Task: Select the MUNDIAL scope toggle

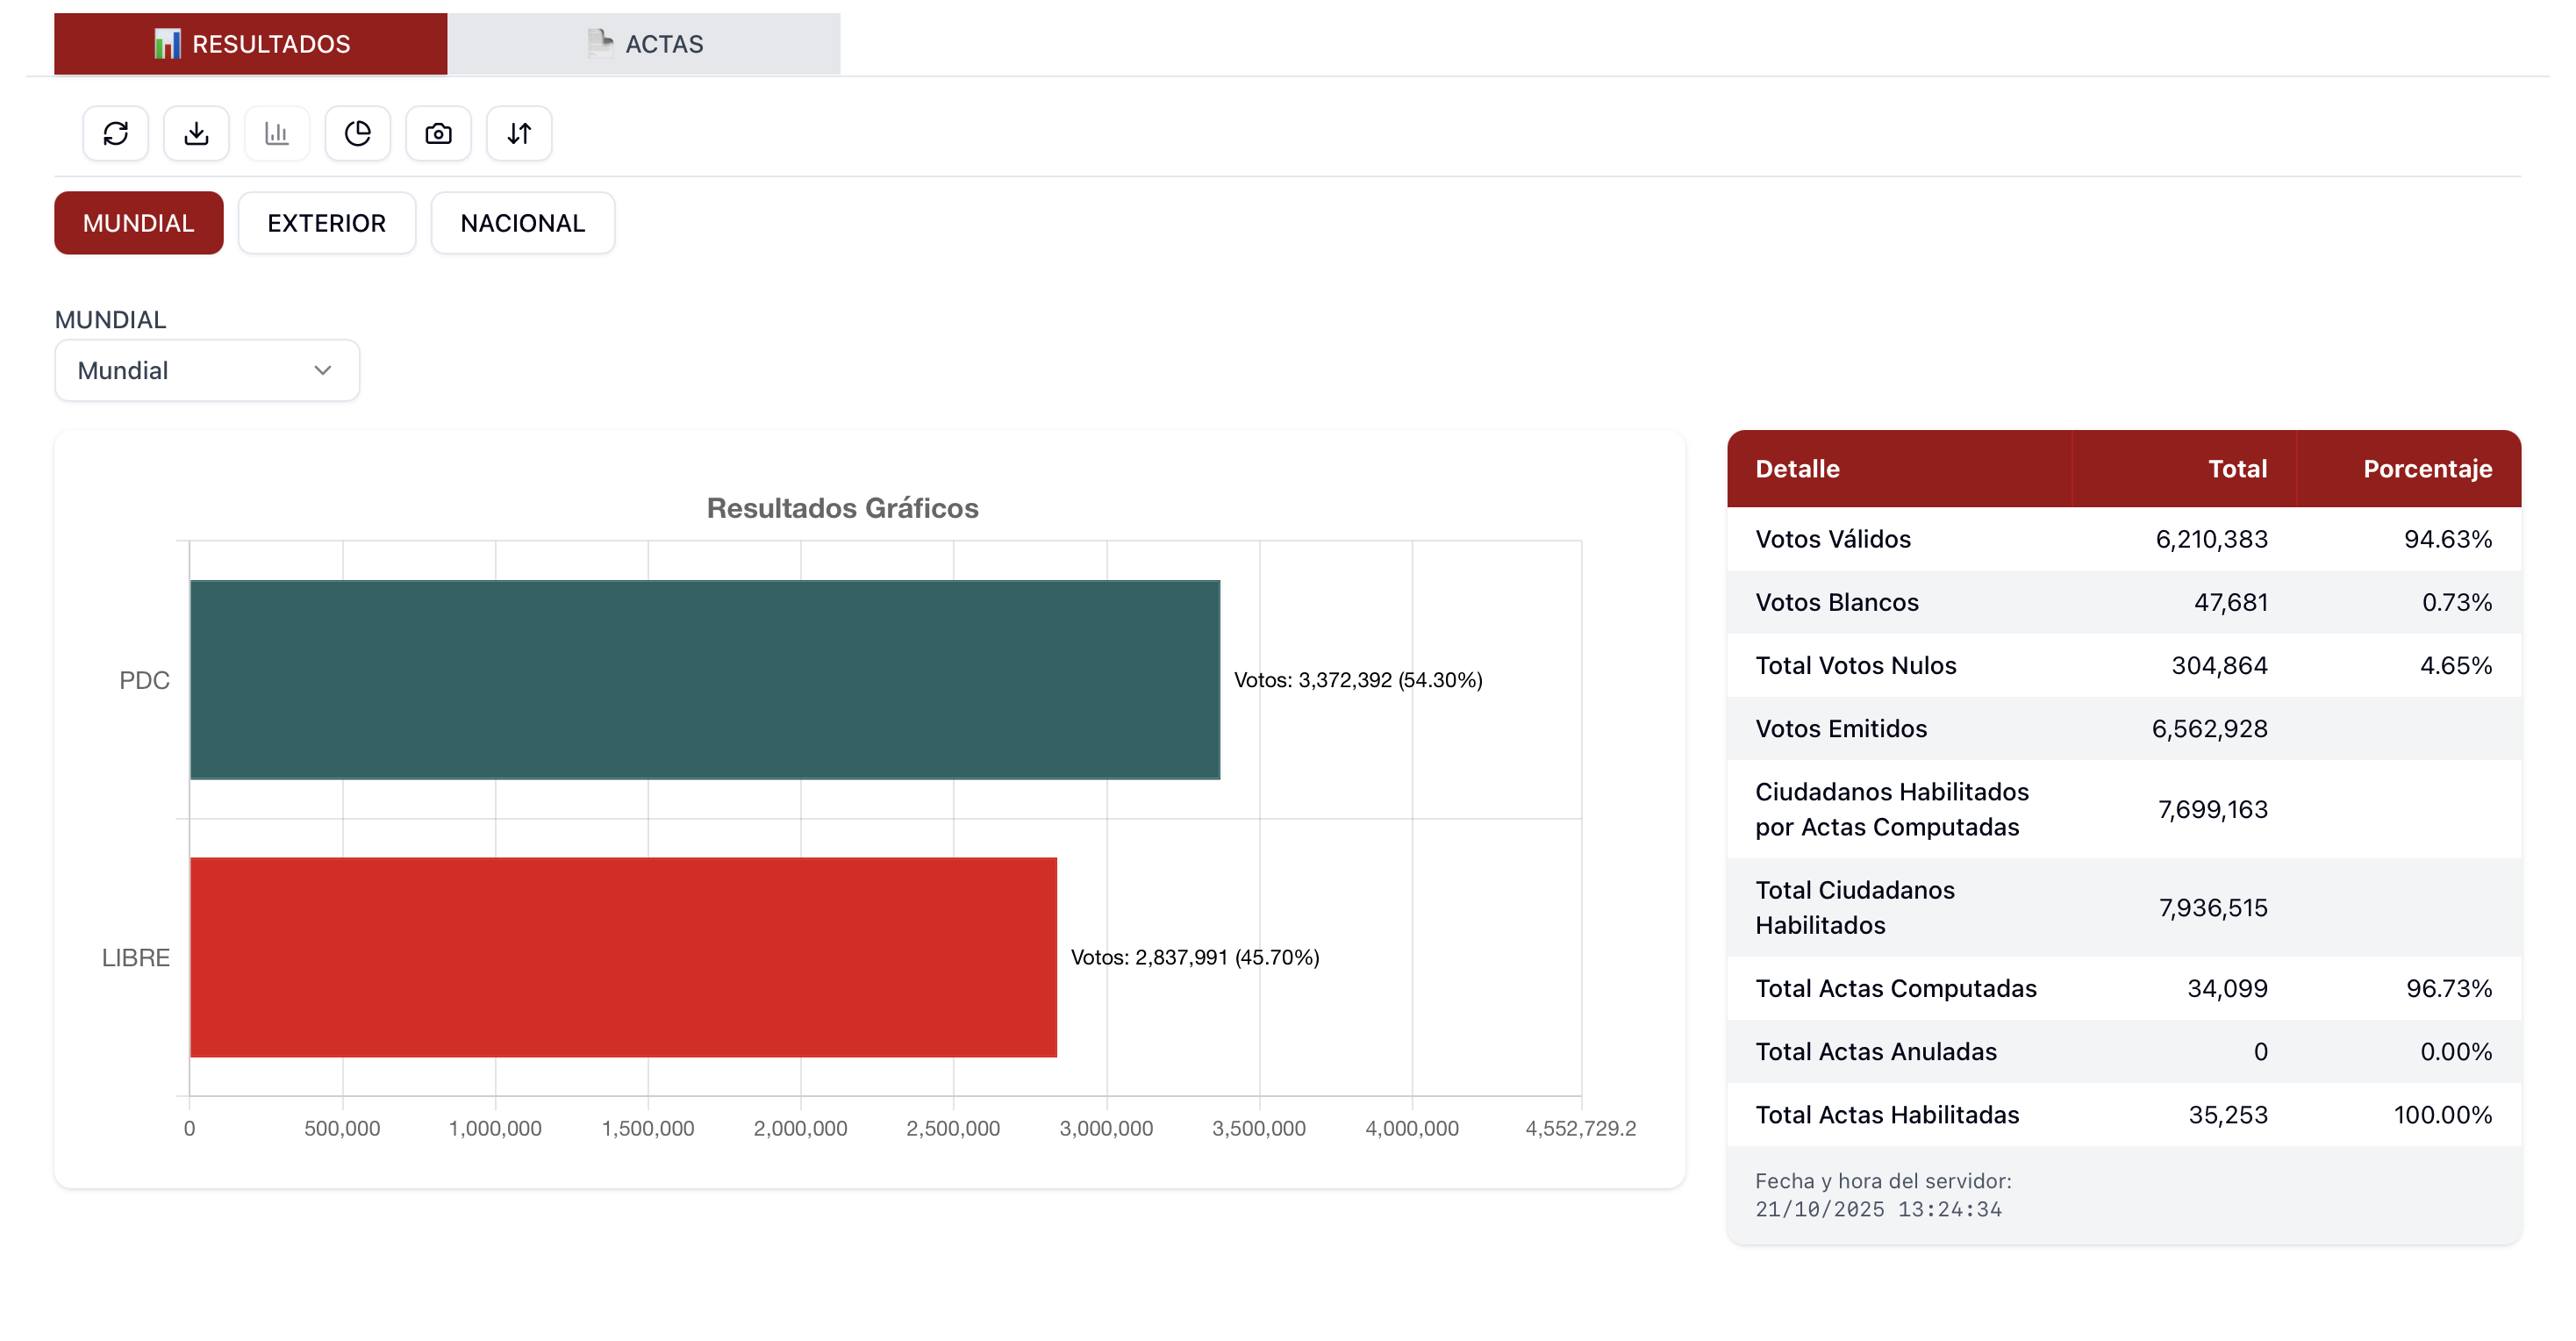Action: 138,223
